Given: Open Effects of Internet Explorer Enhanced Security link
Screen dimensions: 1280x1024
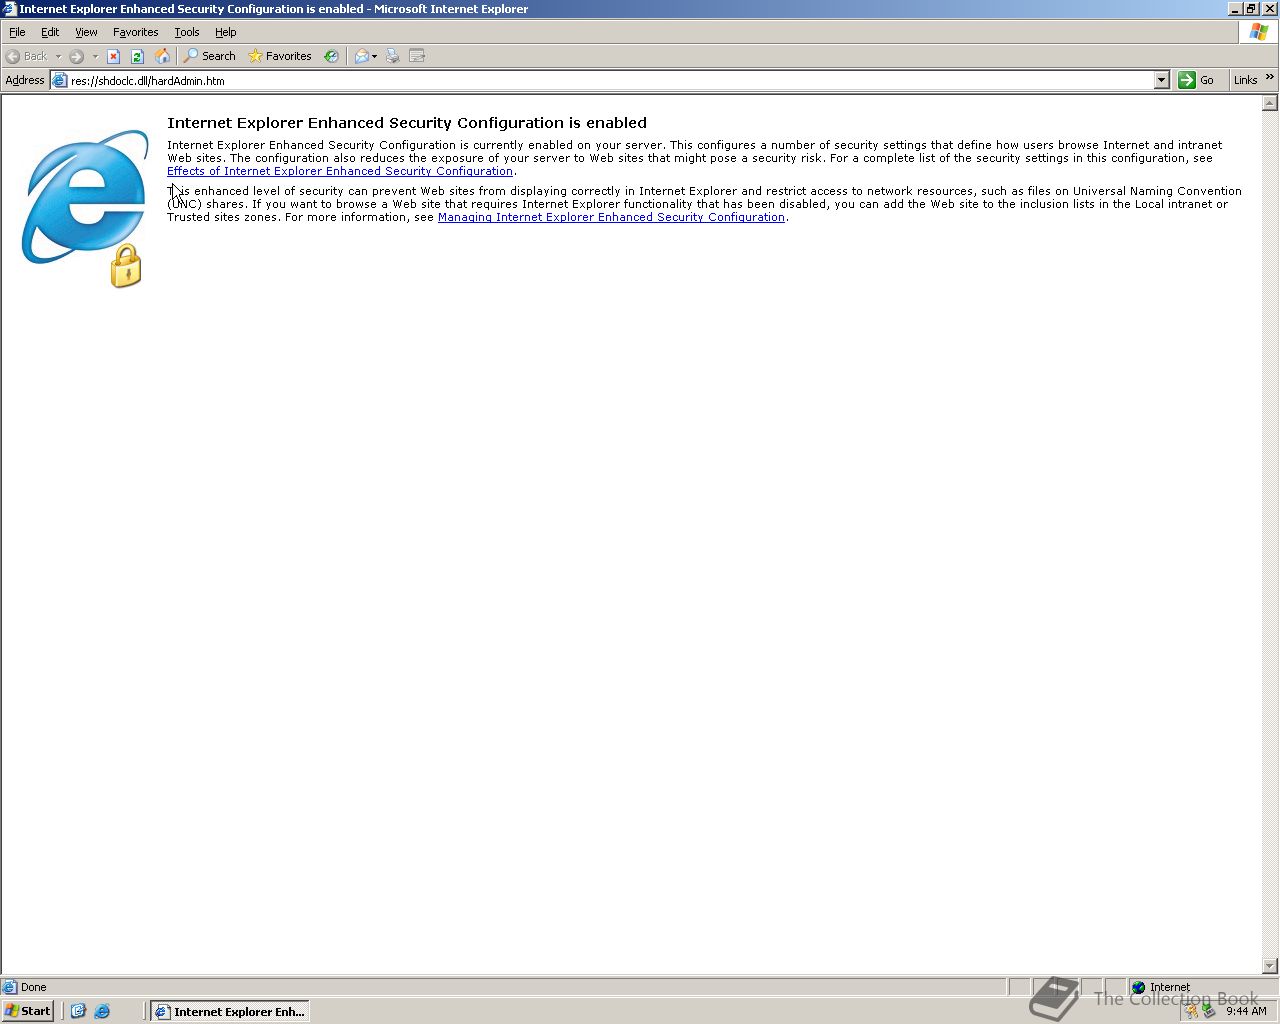Looking at the screenshot, I should [340, 171].
